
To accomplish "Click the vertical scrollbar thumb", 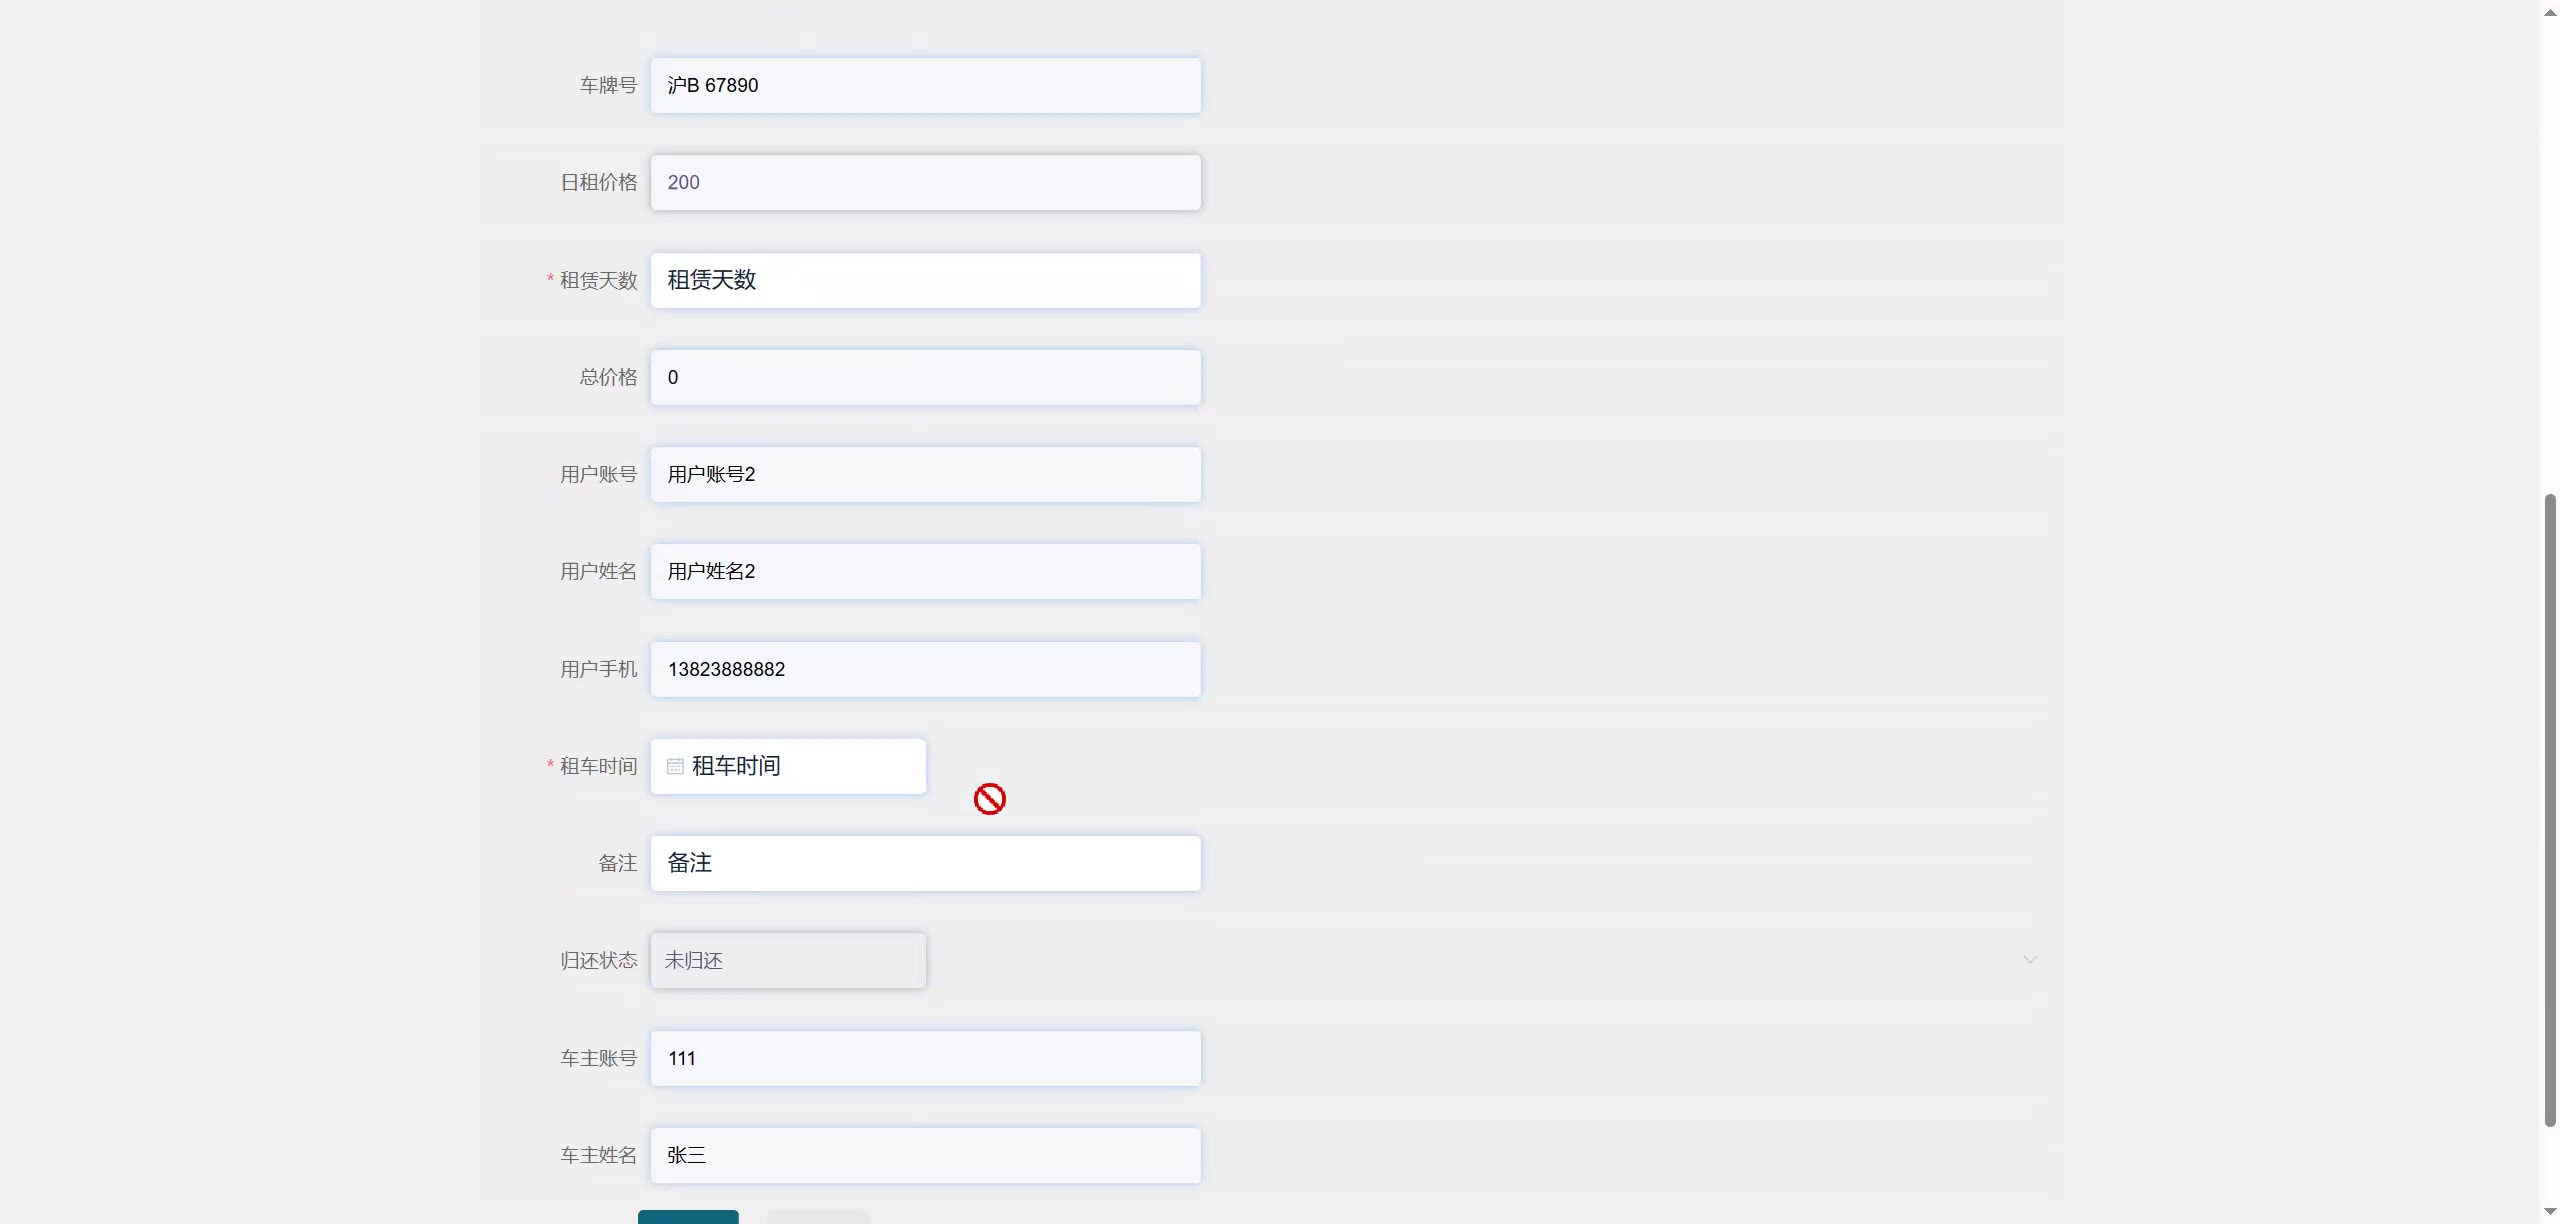I will click(x=2550, y=810).
